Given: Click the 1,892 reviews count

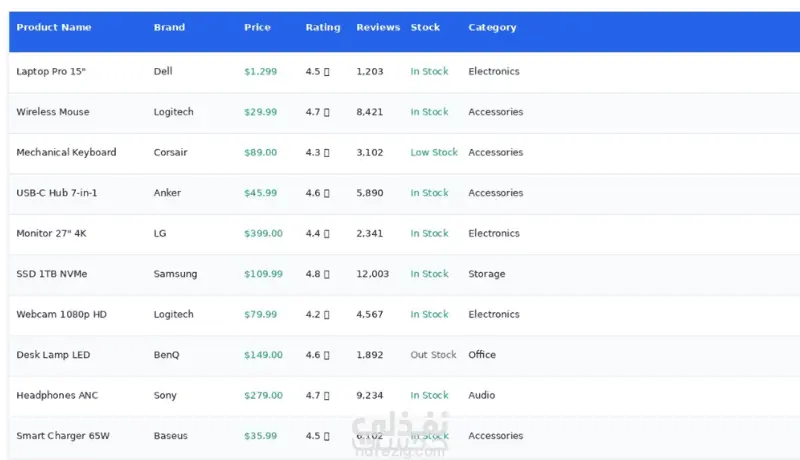Looking at the screenshot, I should point(369,354).
